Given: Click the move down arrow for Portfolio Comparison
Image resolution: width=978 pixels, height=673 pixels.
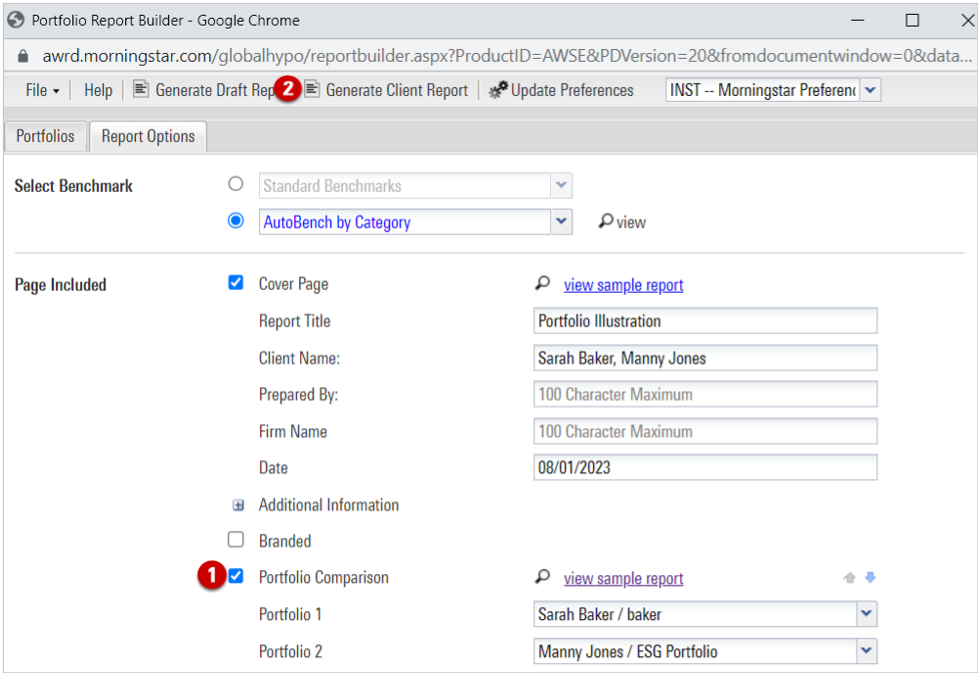Looking at the screenshot, I should 870,578.
